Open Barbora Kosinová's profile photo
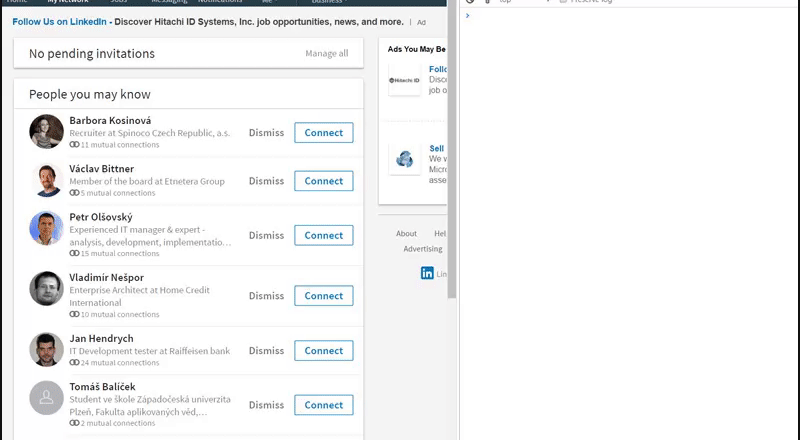The height and width of the screenshot is (440, 800). [x=46, y=131]
